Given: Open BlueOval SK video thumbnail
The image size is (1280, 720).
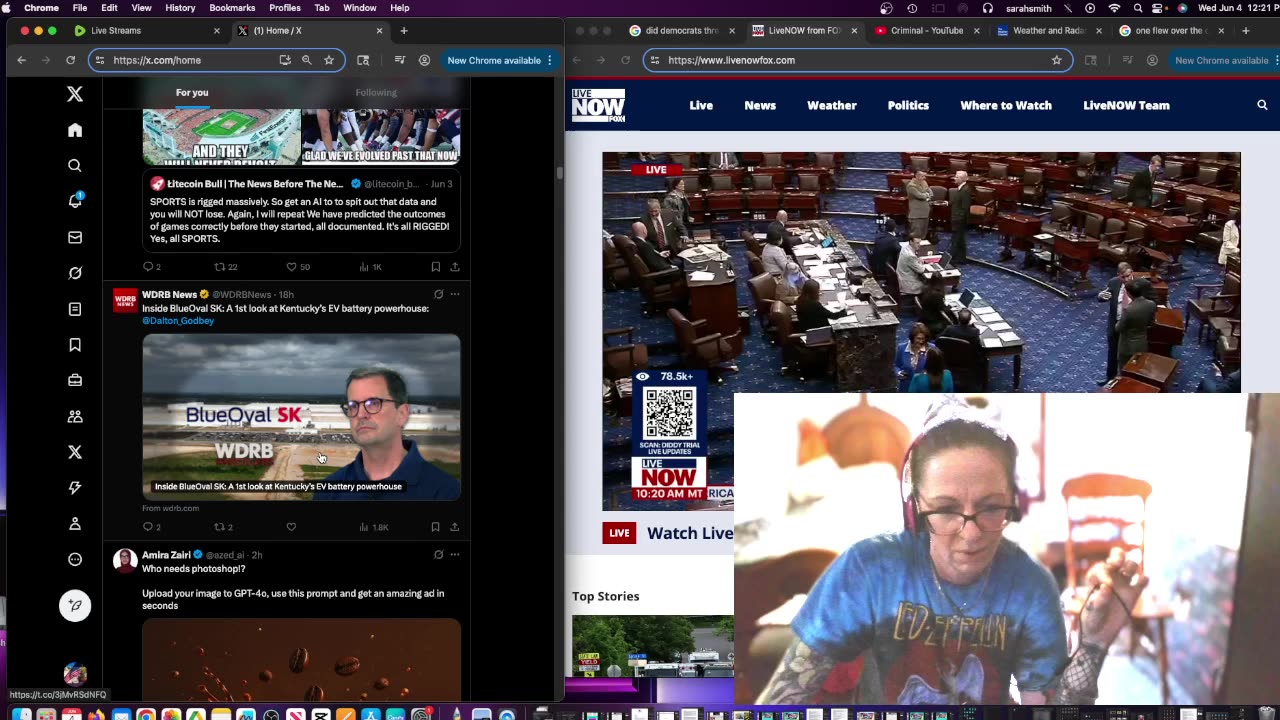Looking at the screenshot, I should [x=301, y=417].
